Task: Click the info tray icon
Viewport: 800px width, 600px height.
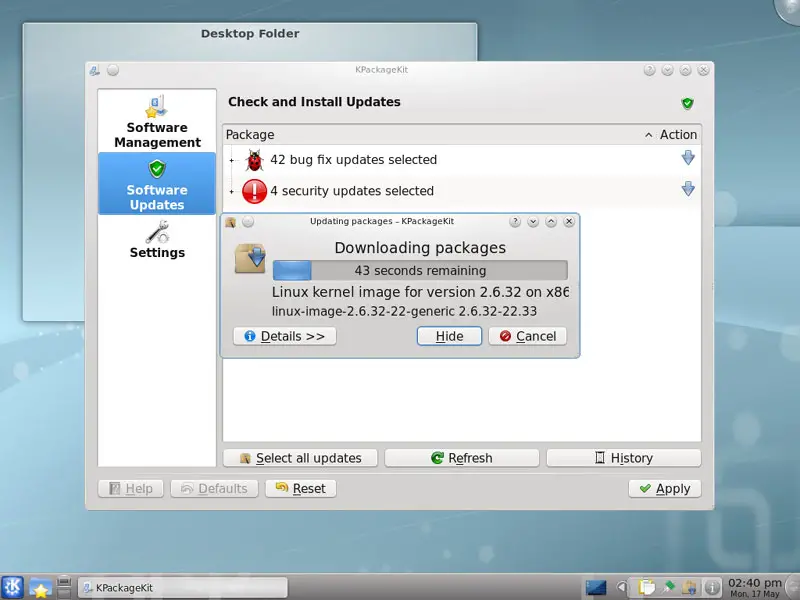Action: 712,588
